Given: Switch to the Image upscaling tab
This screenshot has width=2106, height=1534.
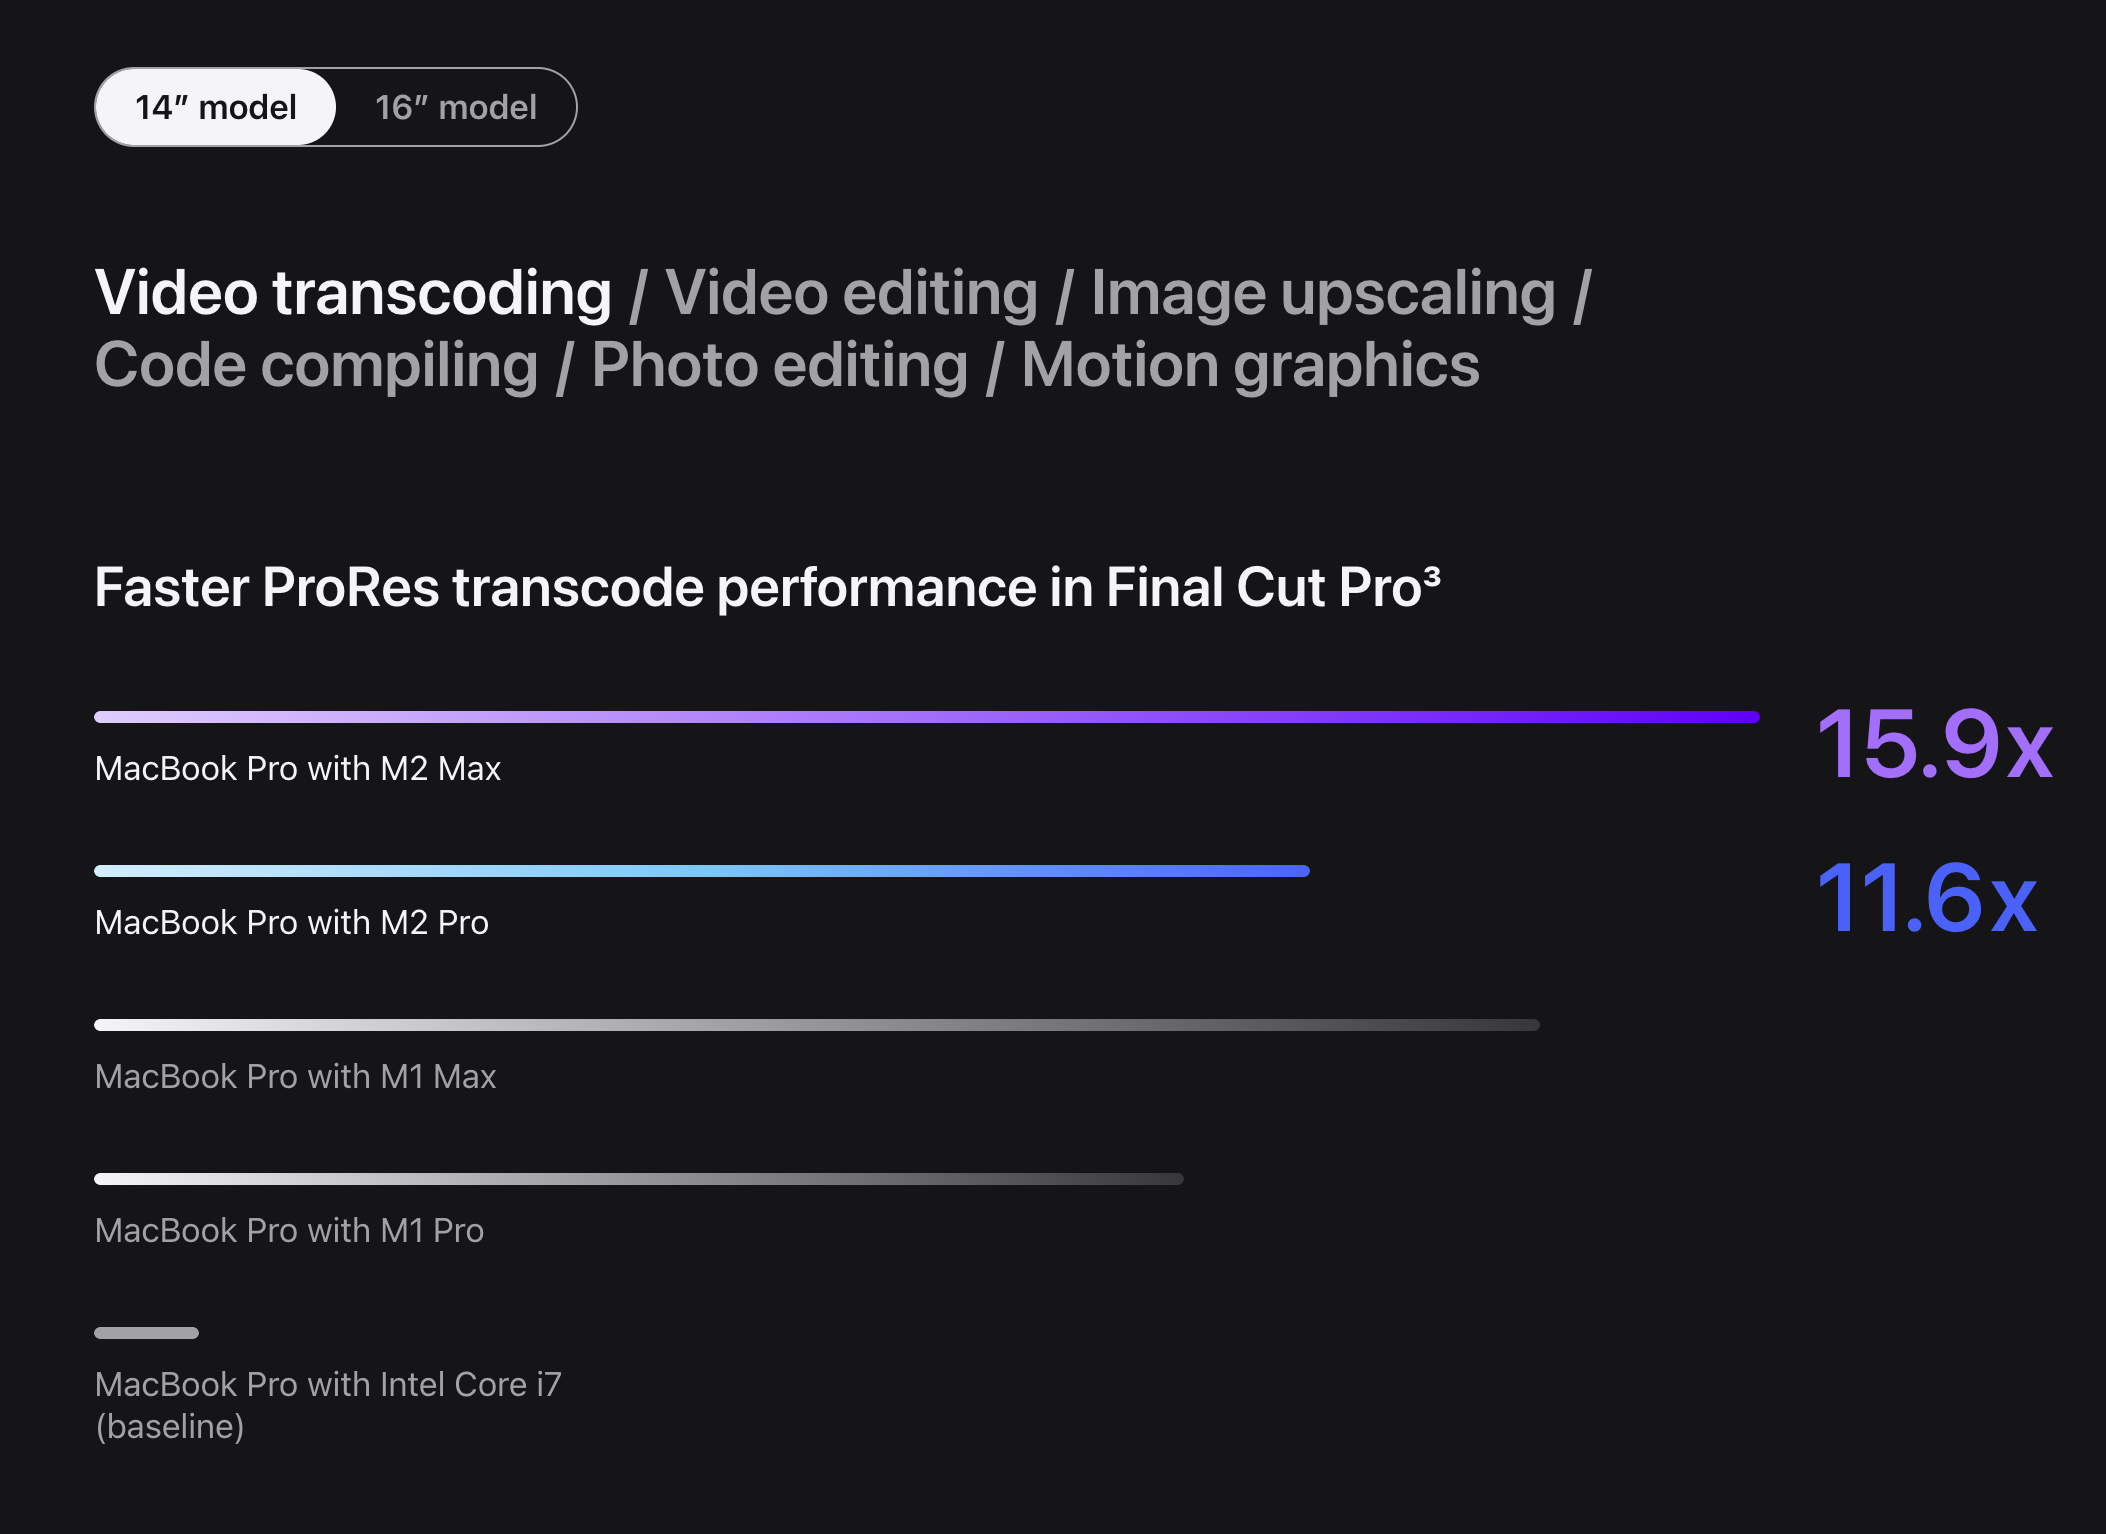Looking at the screenshot, I should click(1323, 293).
